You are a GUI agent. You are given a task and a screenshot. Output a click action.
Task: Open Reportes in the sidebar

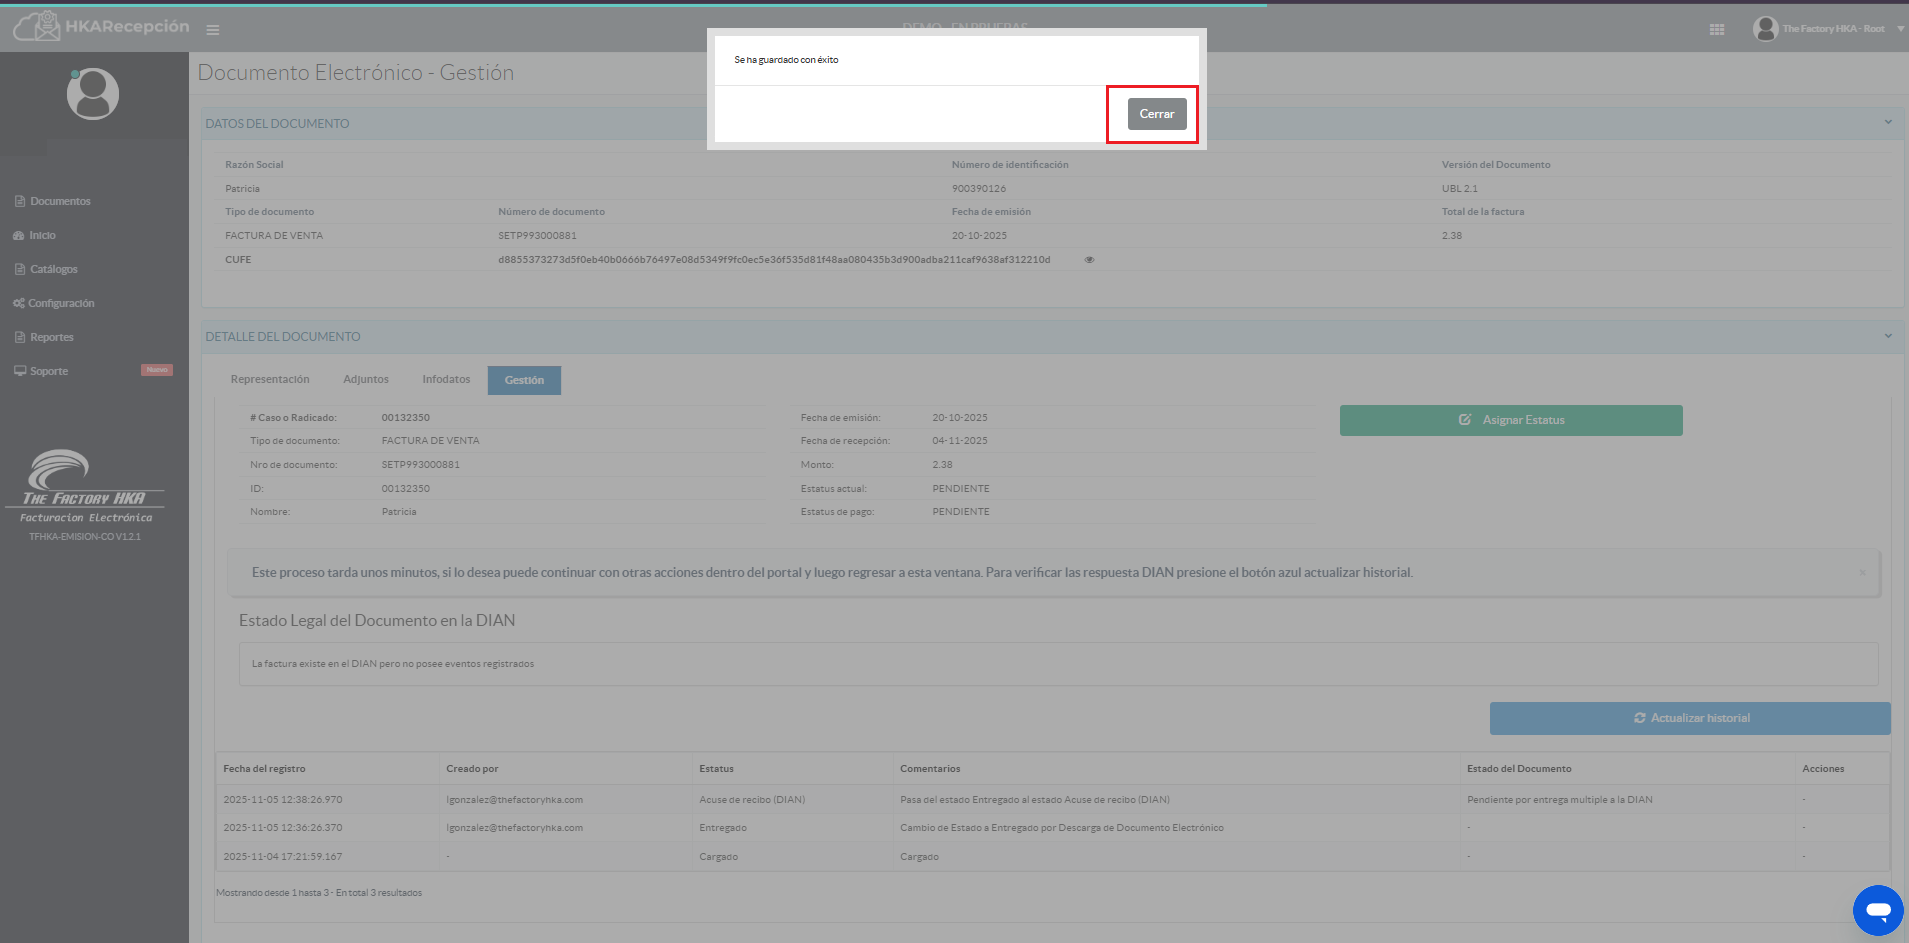(x=51, y=337)
